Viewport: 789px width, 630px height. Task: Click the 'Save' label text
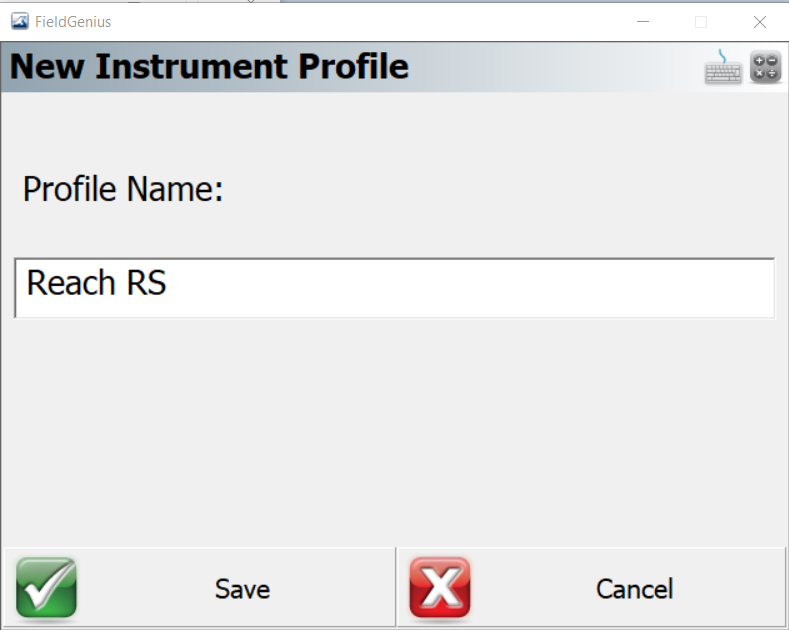pyautogui.click(x=243, y=589)
